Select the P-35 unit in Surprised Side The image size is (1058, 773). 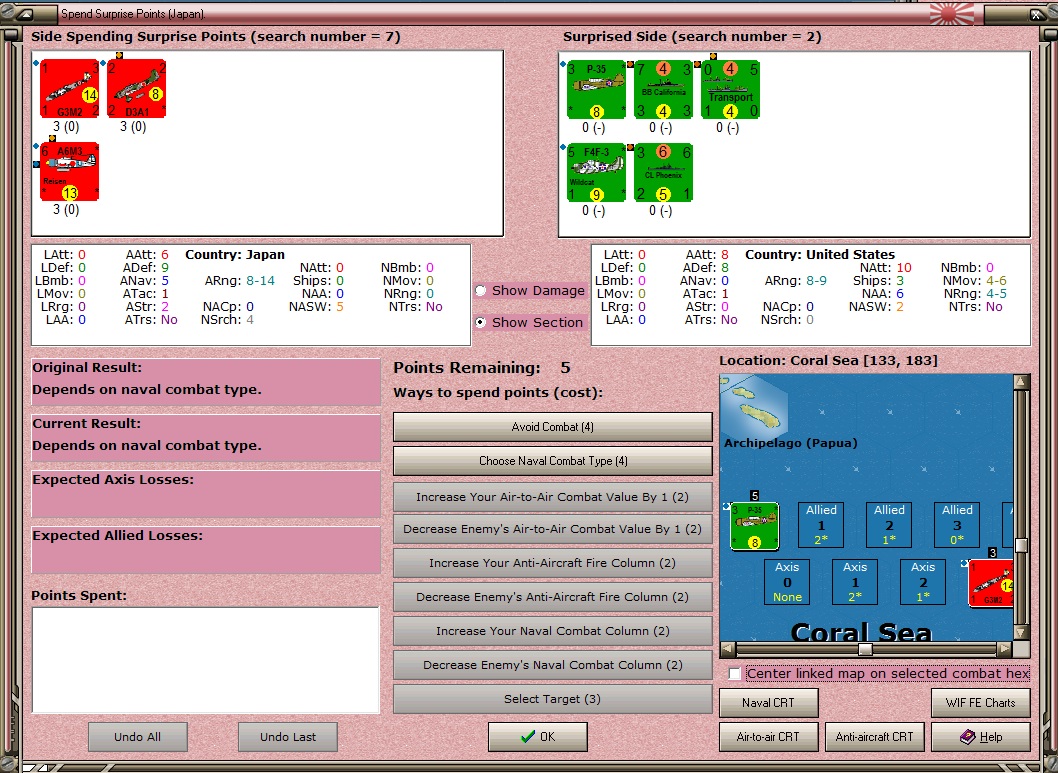[x=596, y=89]
